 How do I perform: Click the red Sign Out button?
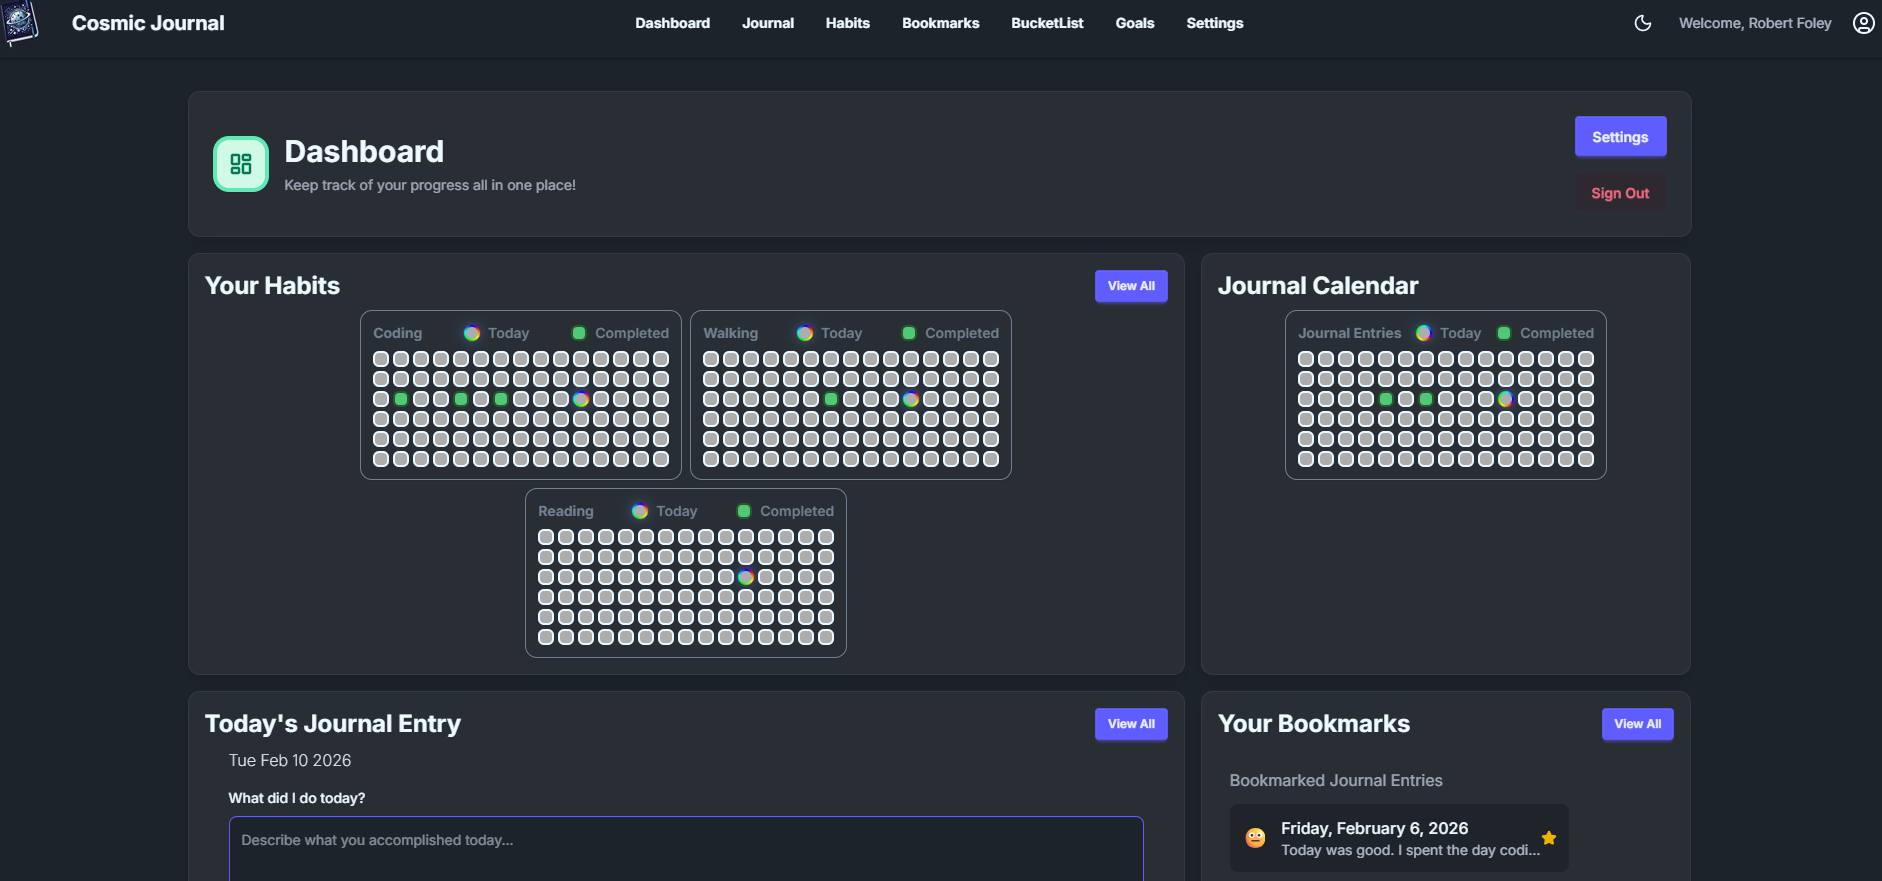coord(1620,193)
